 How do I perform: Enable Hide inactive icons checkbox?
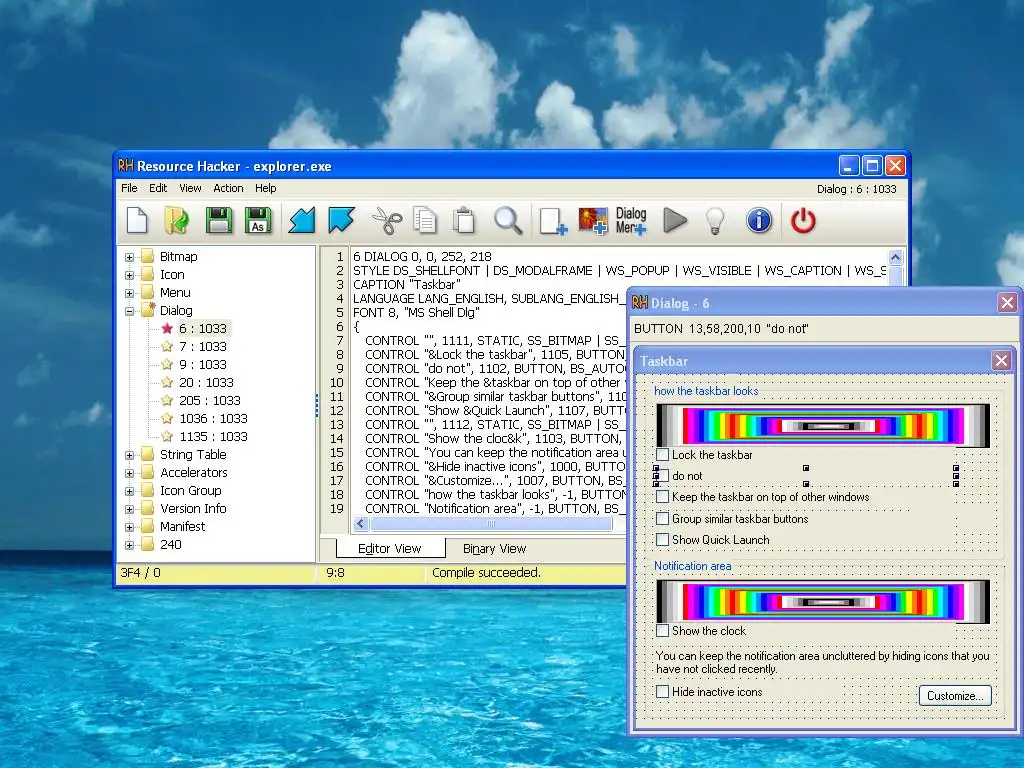click(x=662, y=692)
